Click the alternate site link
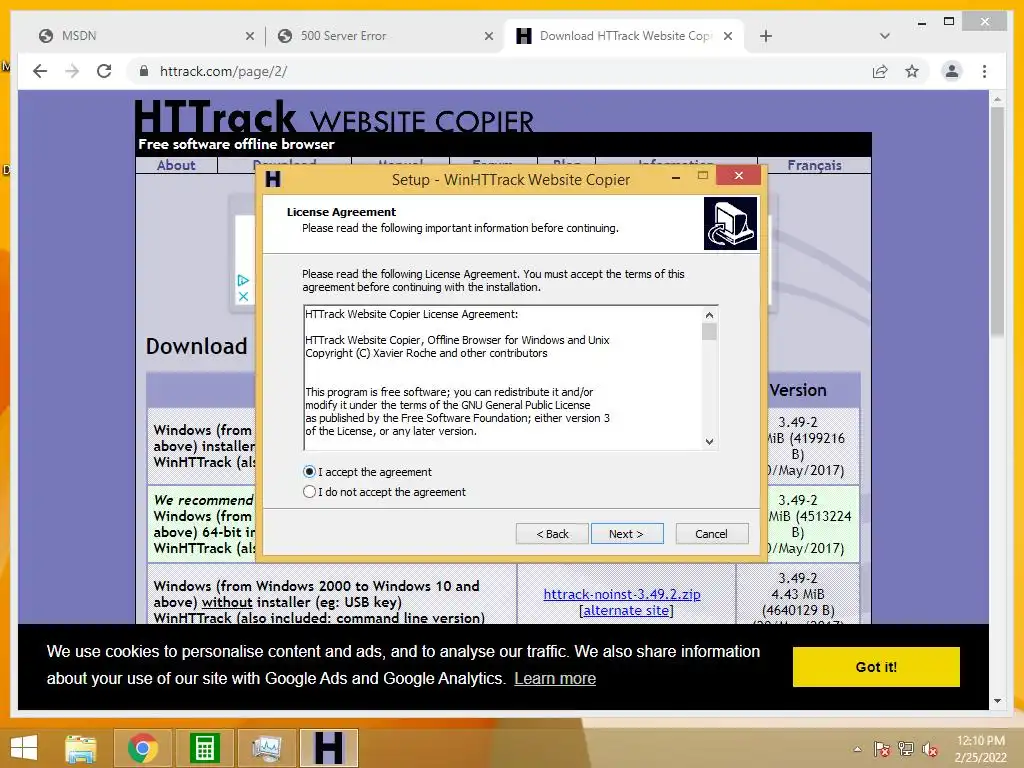The image size is (1024, 768). click(626, 611)
